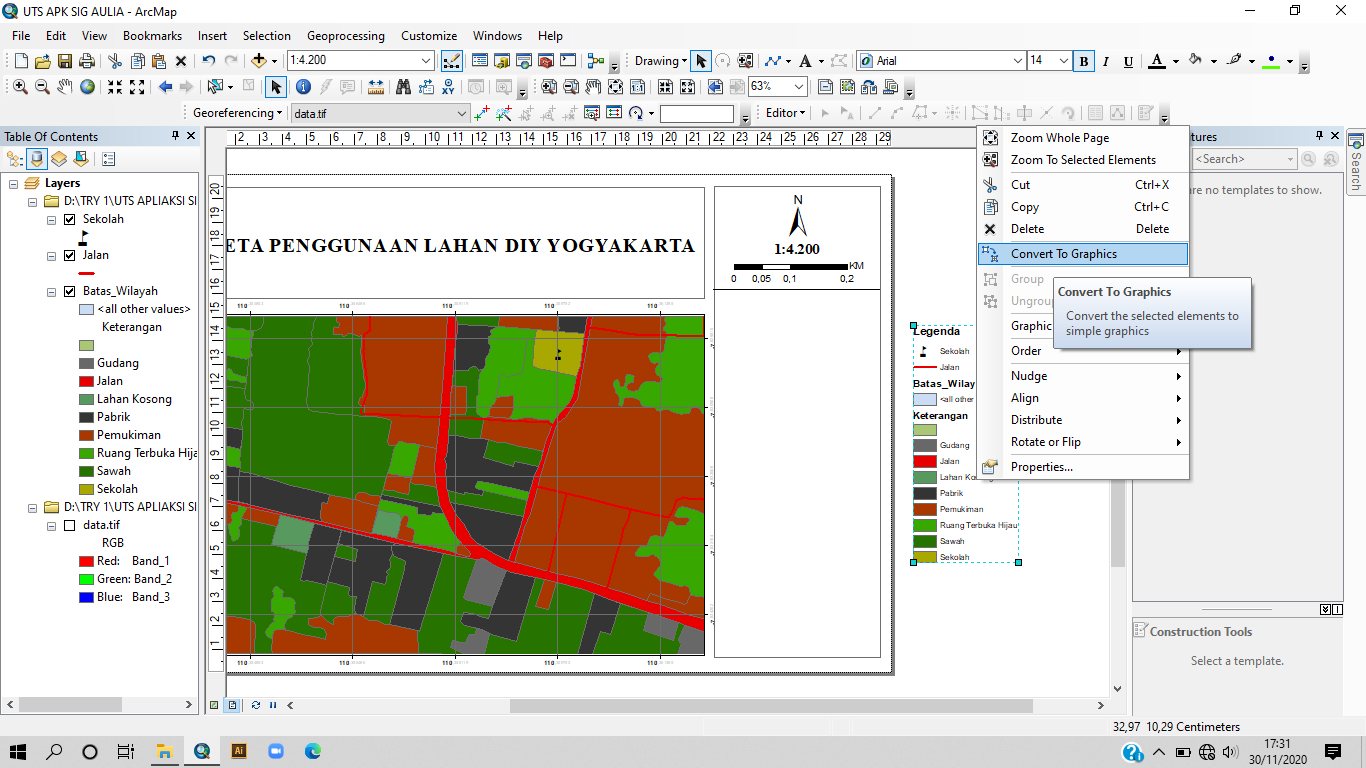Click the Full Extent globe icon
Screen dimensions: 1366x768
88,87
